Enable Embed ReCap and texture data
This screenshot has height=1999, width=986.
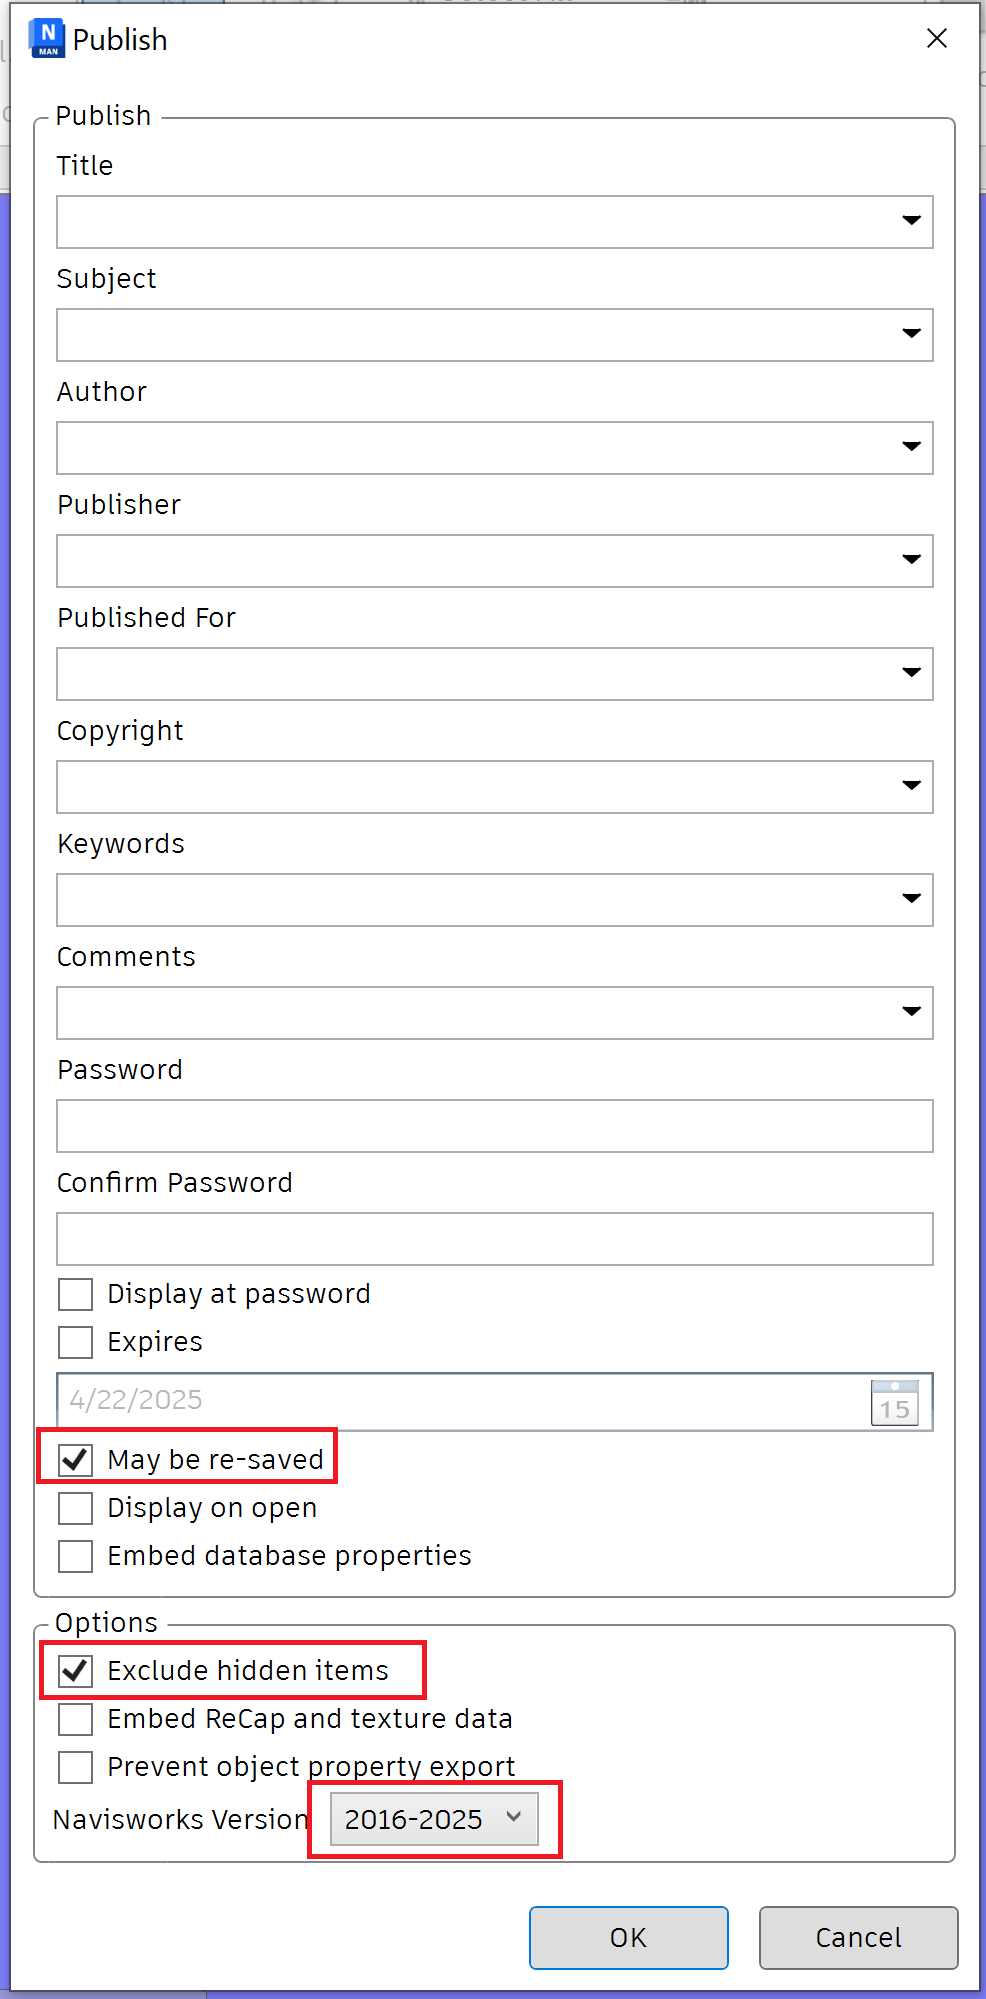[76, 1719]
